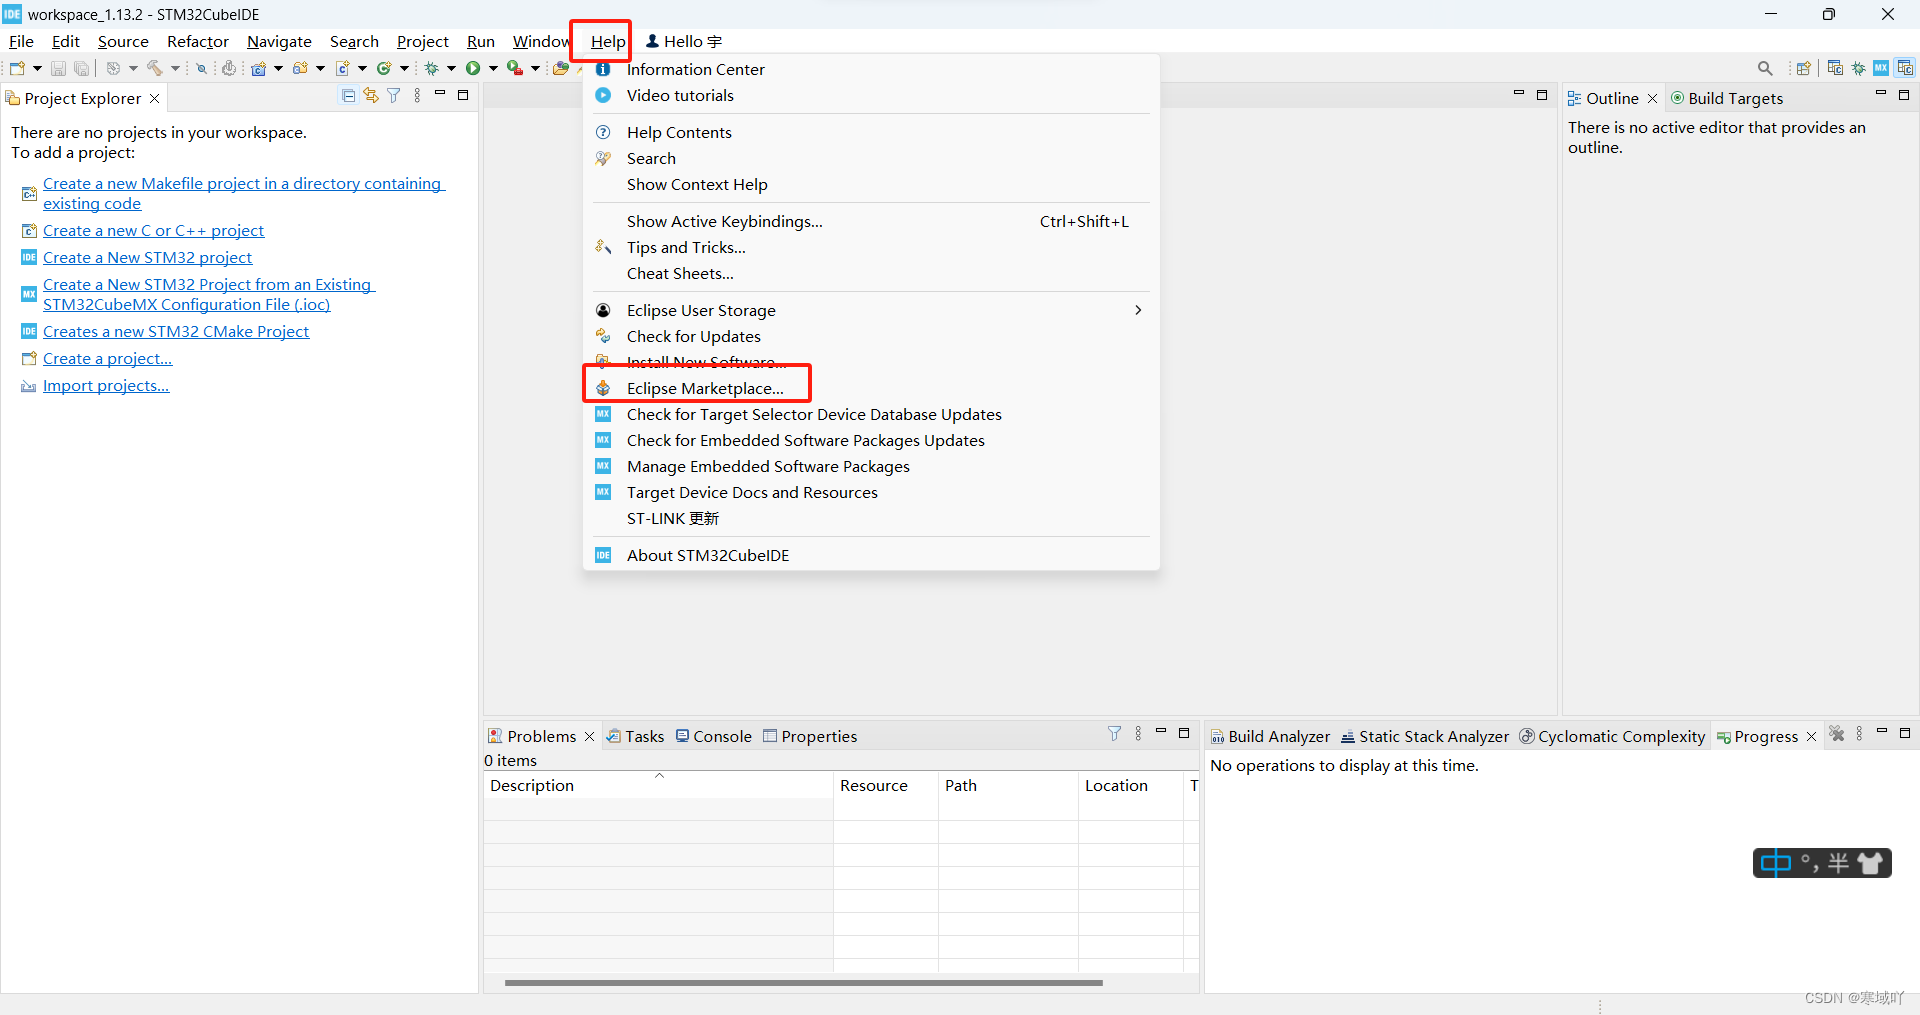
Task: Click Create a New STM32 project link
Action: coord(147,257)
